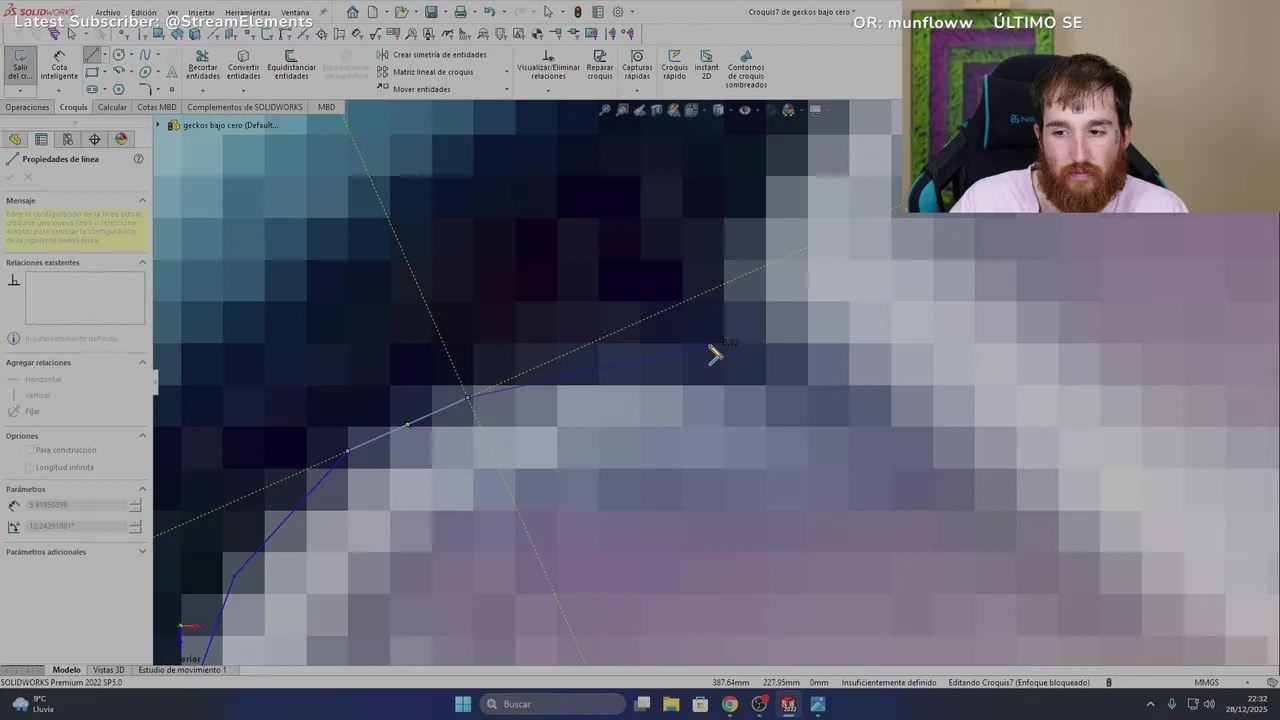Open Matriz lineal de croquis dropdown arrow
The width and height of the screenshot is (1280, 720).
[506, 72]
